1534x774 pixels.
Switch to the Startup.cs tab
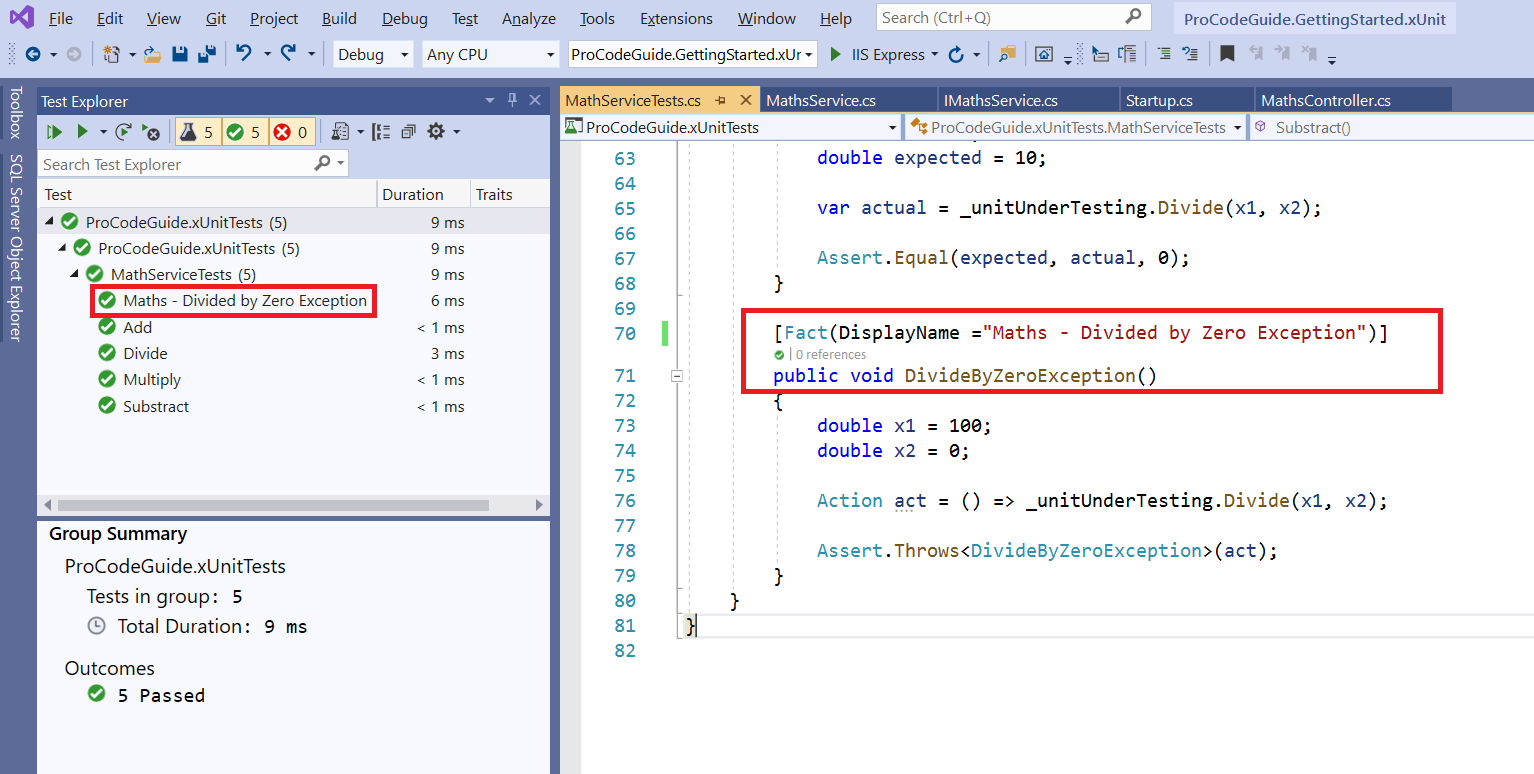click(1158, 100)
